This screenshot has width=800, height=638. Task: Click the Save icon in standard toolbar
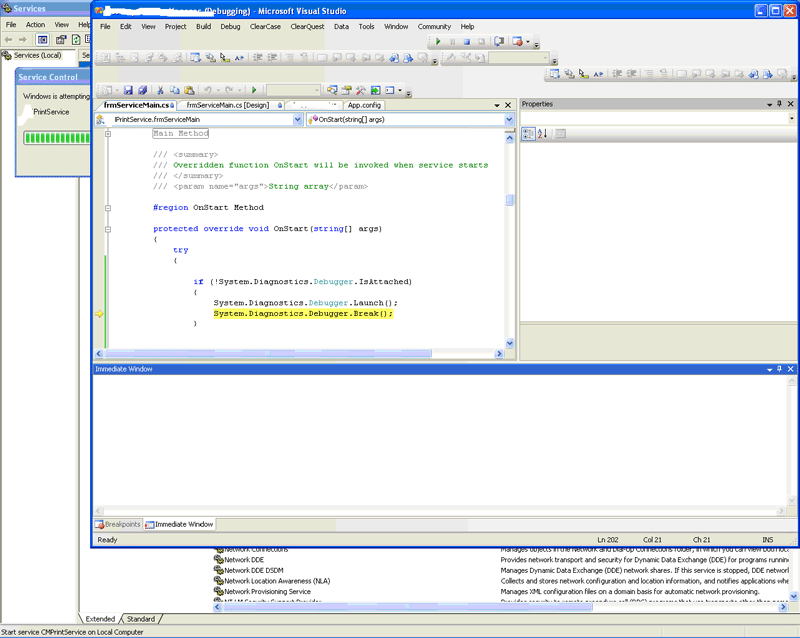(x=128, y=90)
